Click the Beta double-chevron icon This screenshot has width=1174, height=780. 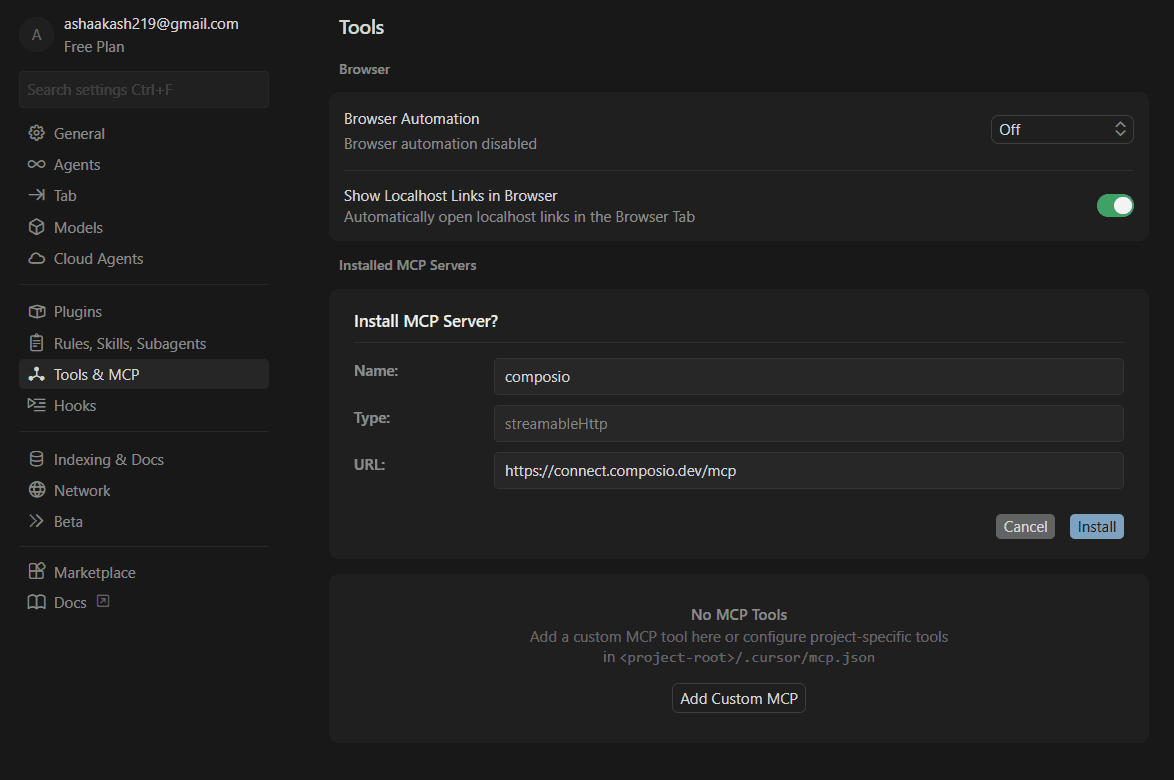pyautogui.click(x=36, y=521)
